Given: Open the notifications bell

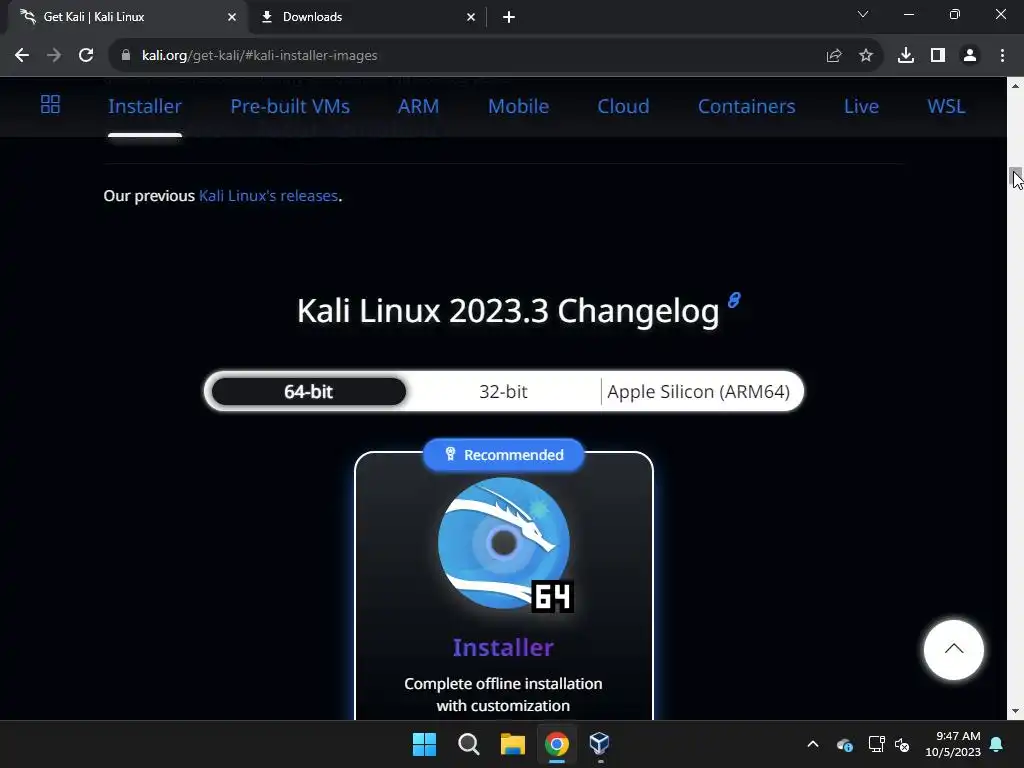Looking at the screenshot, I should 997,744.
